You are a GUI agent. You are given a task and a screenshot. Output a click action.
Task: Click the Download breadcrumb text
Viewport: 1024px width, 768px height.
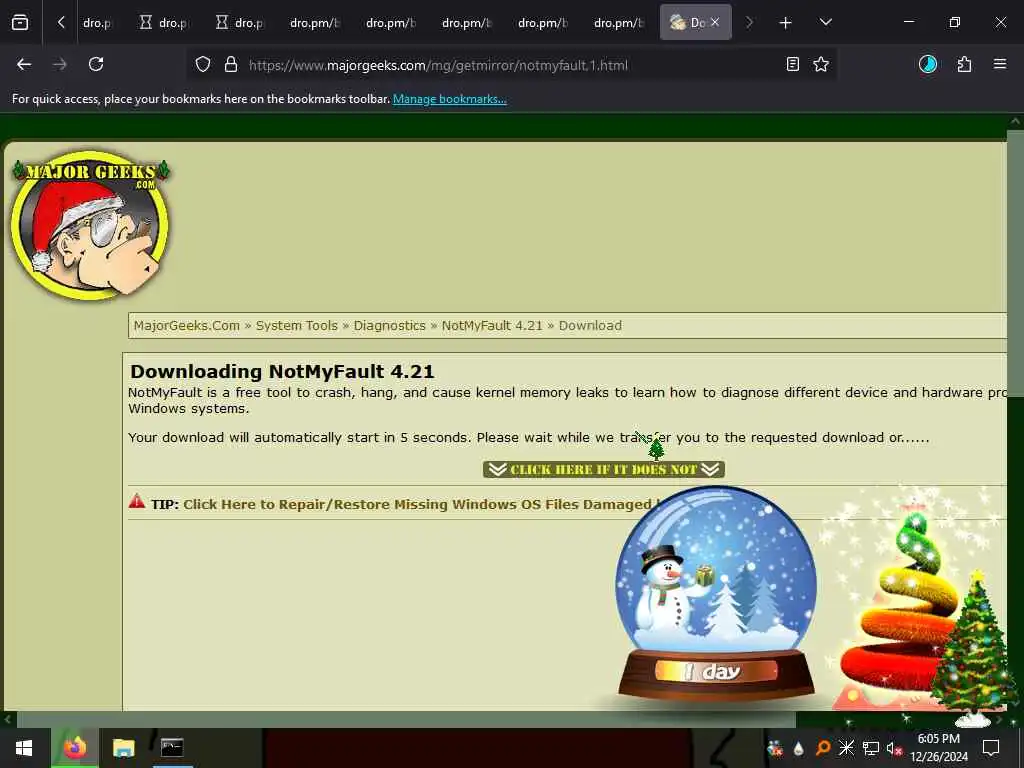click(x=590, y=325)
